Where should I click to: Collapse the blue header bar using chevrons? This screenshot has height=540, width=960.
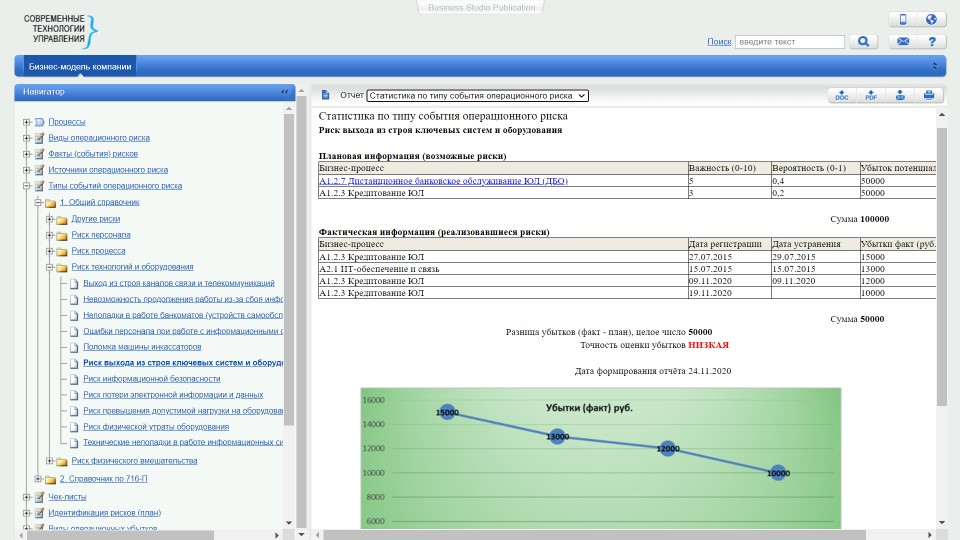pyautogui.click(x=935, y=67)
